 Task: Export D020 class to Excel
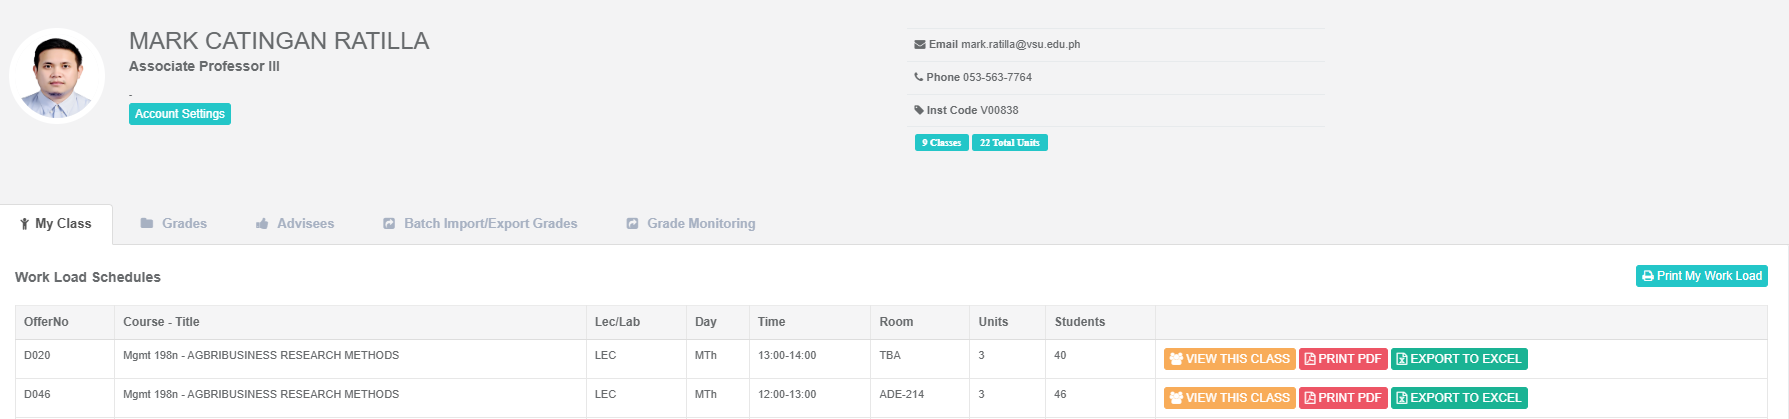pos(1458,359)
